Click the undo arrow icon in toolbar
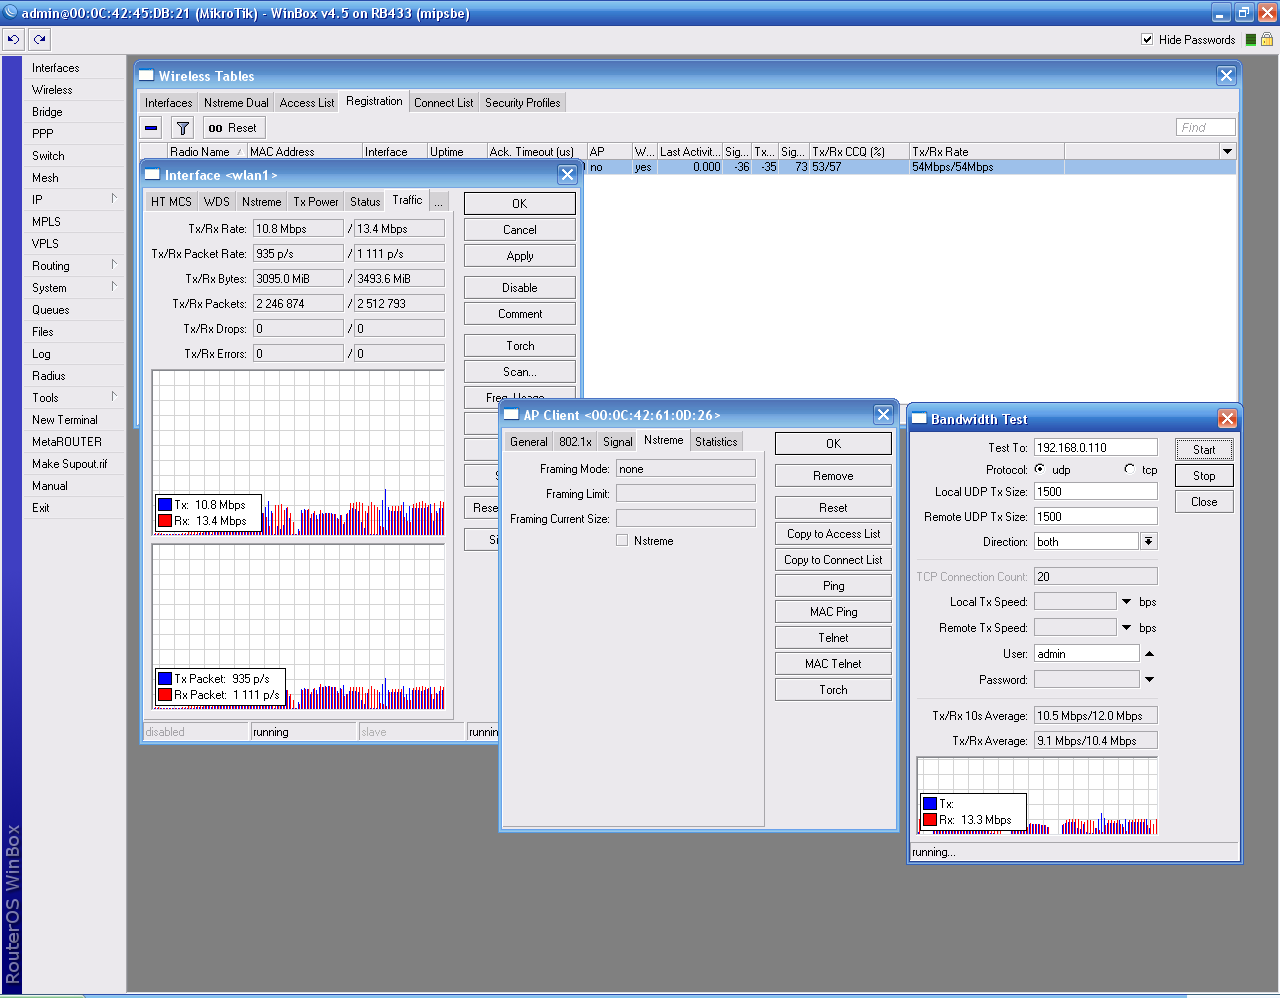 coord(13,40)
